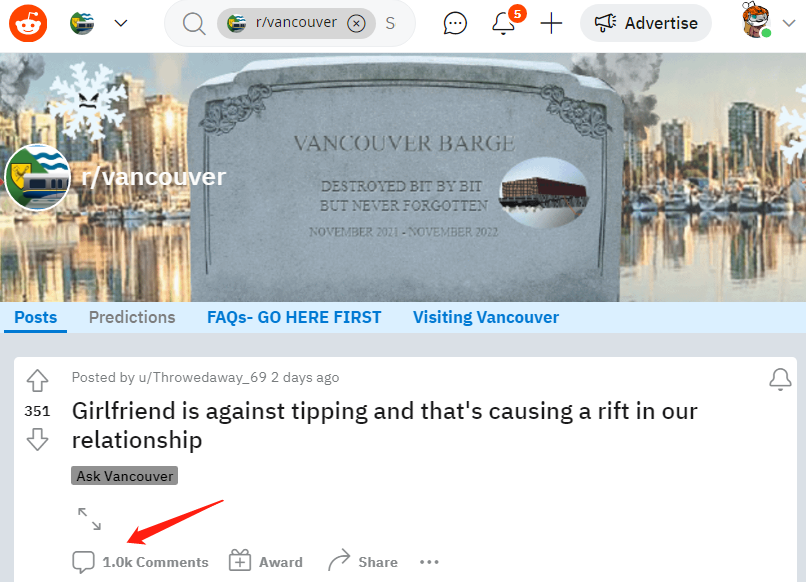Toggle post notifications bell on post

point(780,379)
